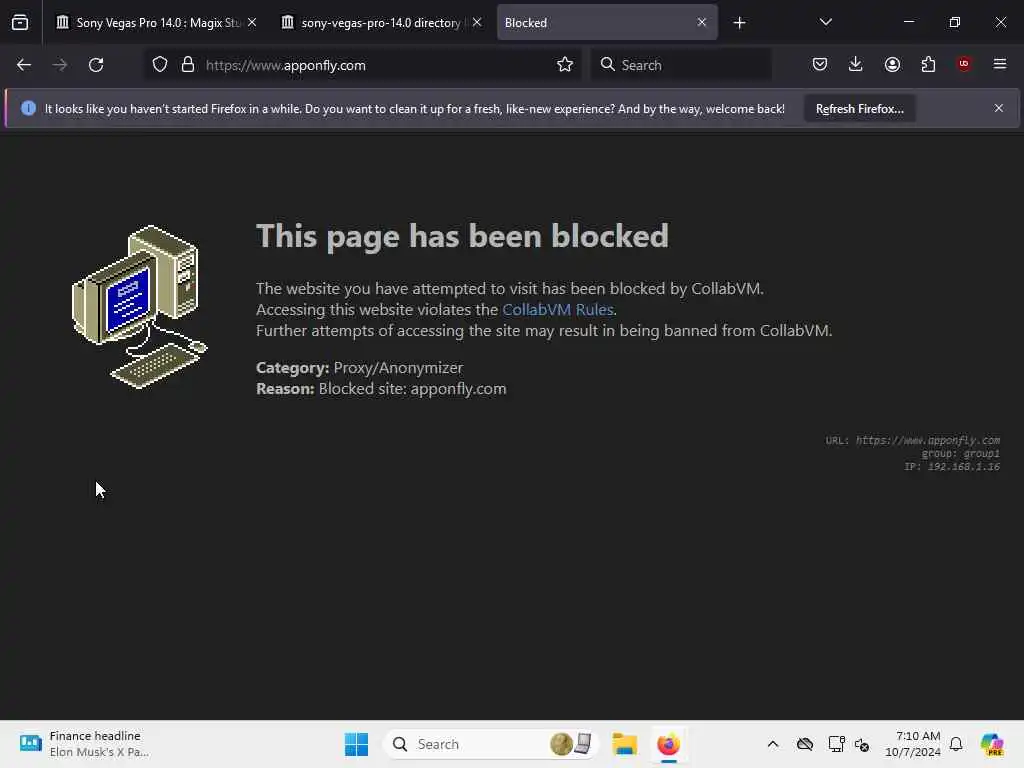Click Refresh Firefox button
The height and width of the screenshot is (768, 1024).
[x=859, y=108]
